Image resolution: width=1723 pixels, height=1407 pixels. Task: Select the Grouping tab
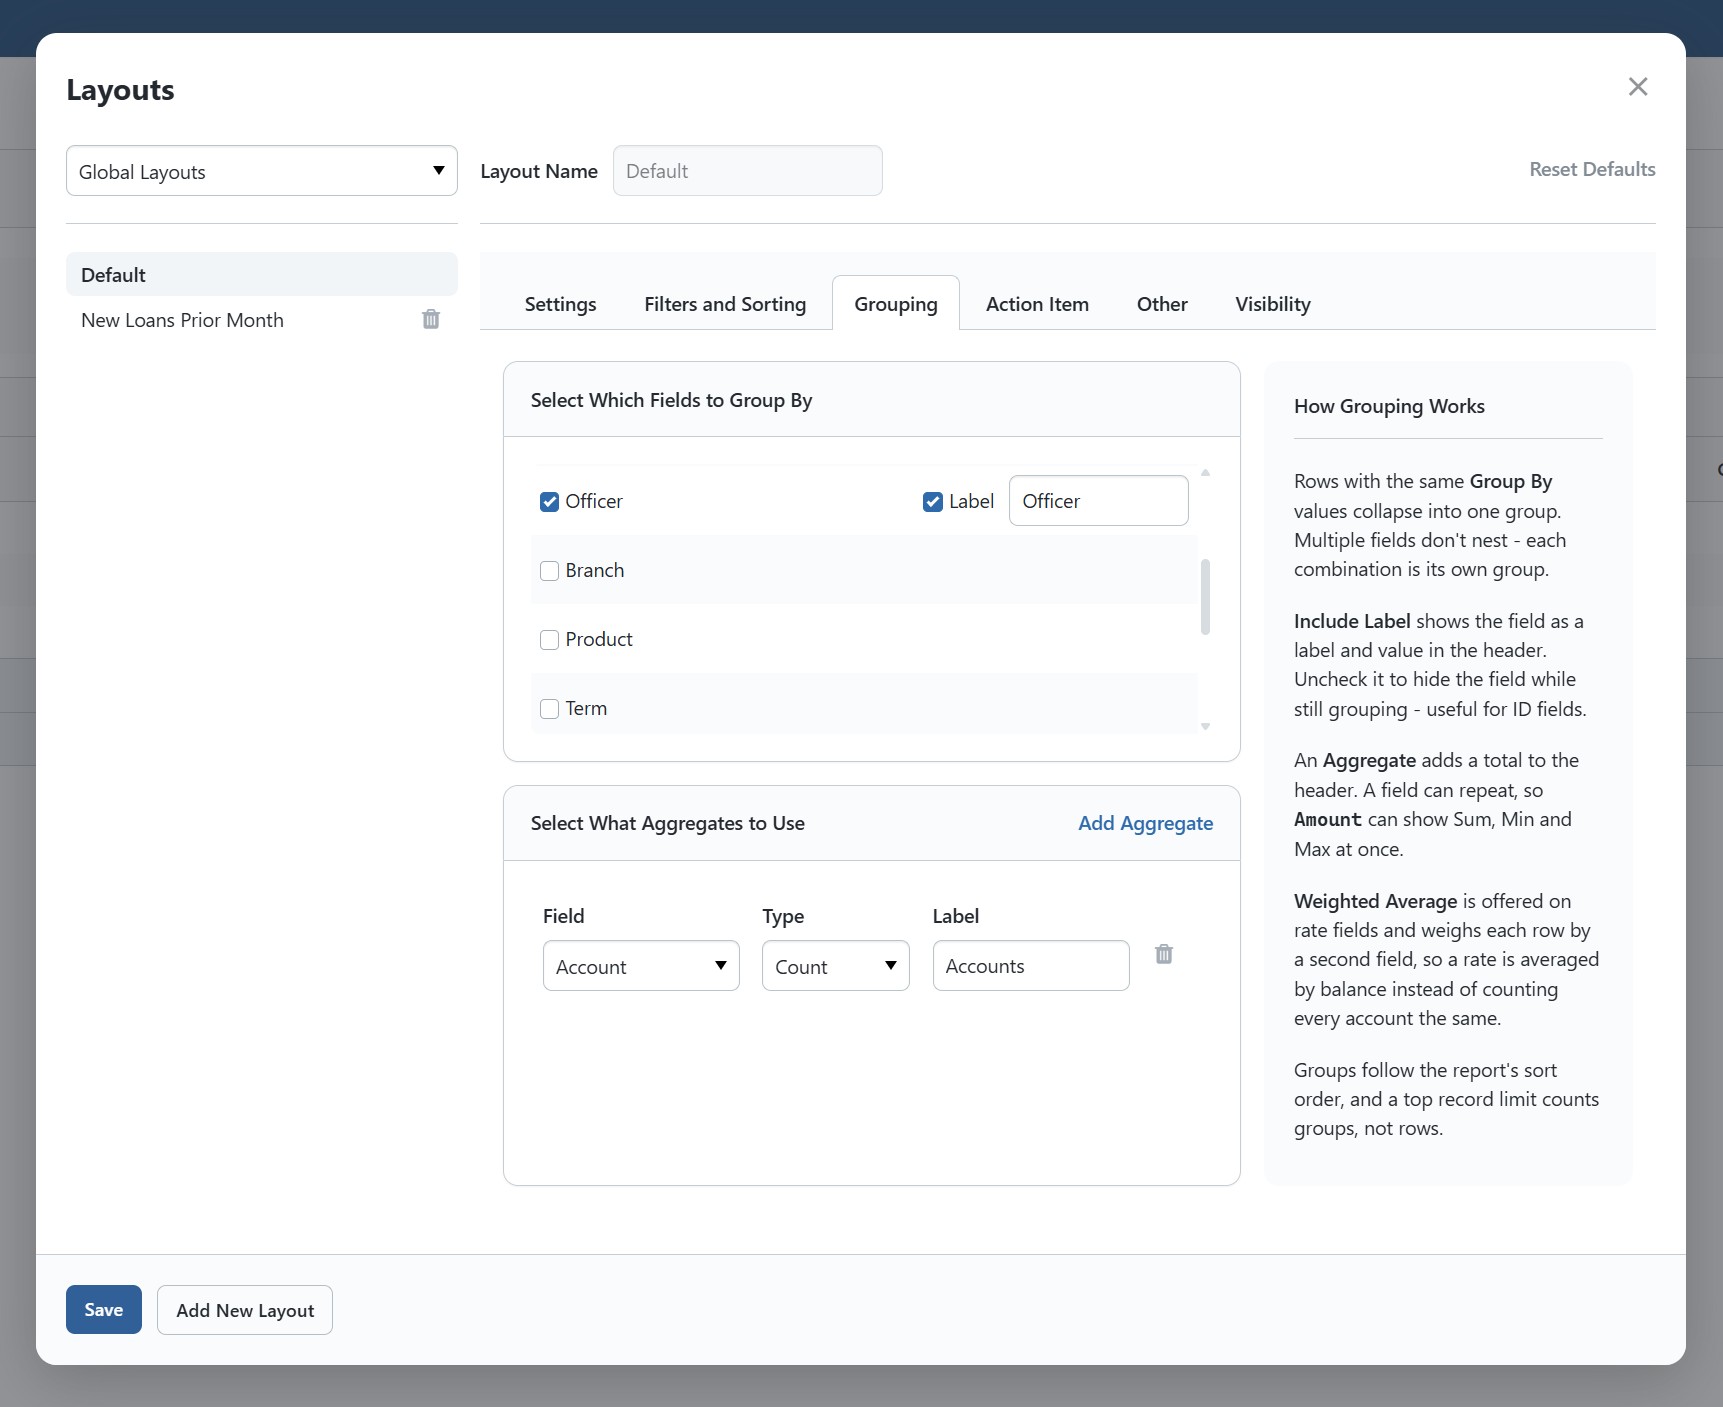click(896, 304)
